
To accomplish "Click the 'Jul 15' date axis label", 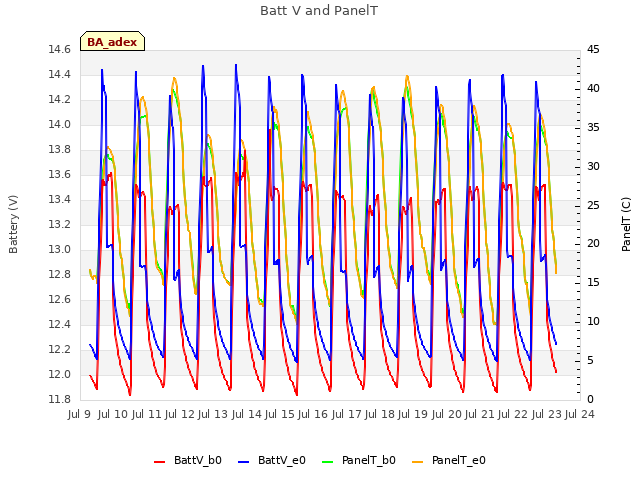I will (280, 414).
